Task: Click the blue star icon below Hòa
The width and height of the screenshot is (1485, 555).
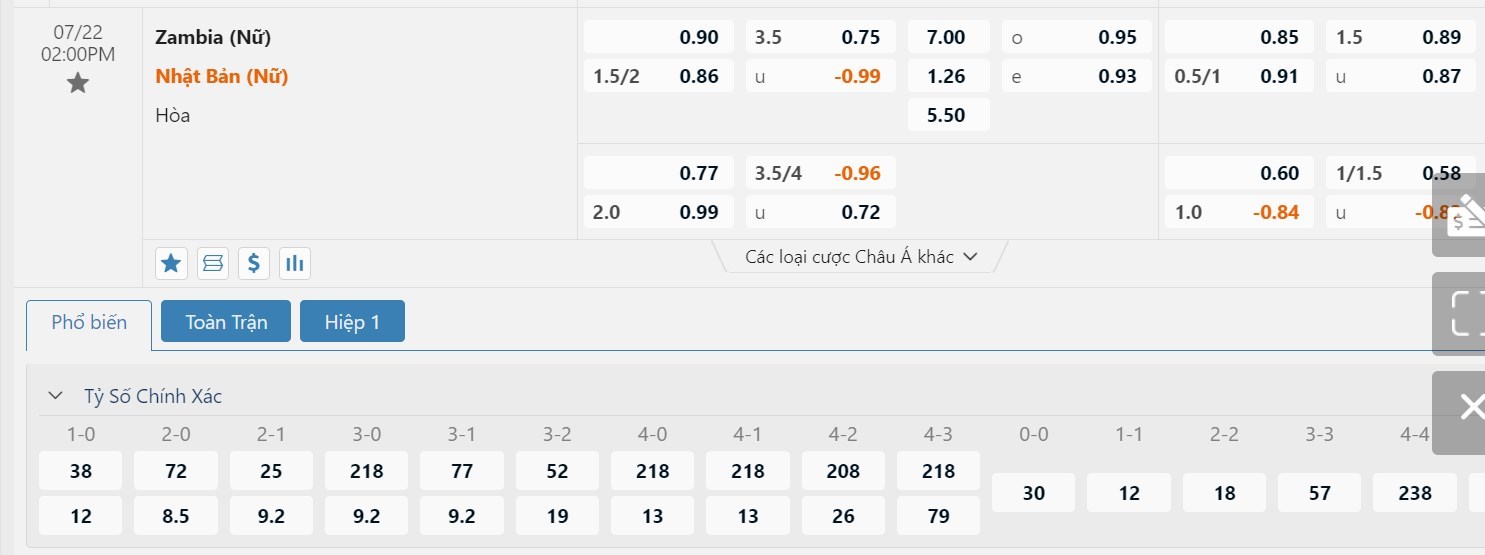Action: [x=171, y=263]
